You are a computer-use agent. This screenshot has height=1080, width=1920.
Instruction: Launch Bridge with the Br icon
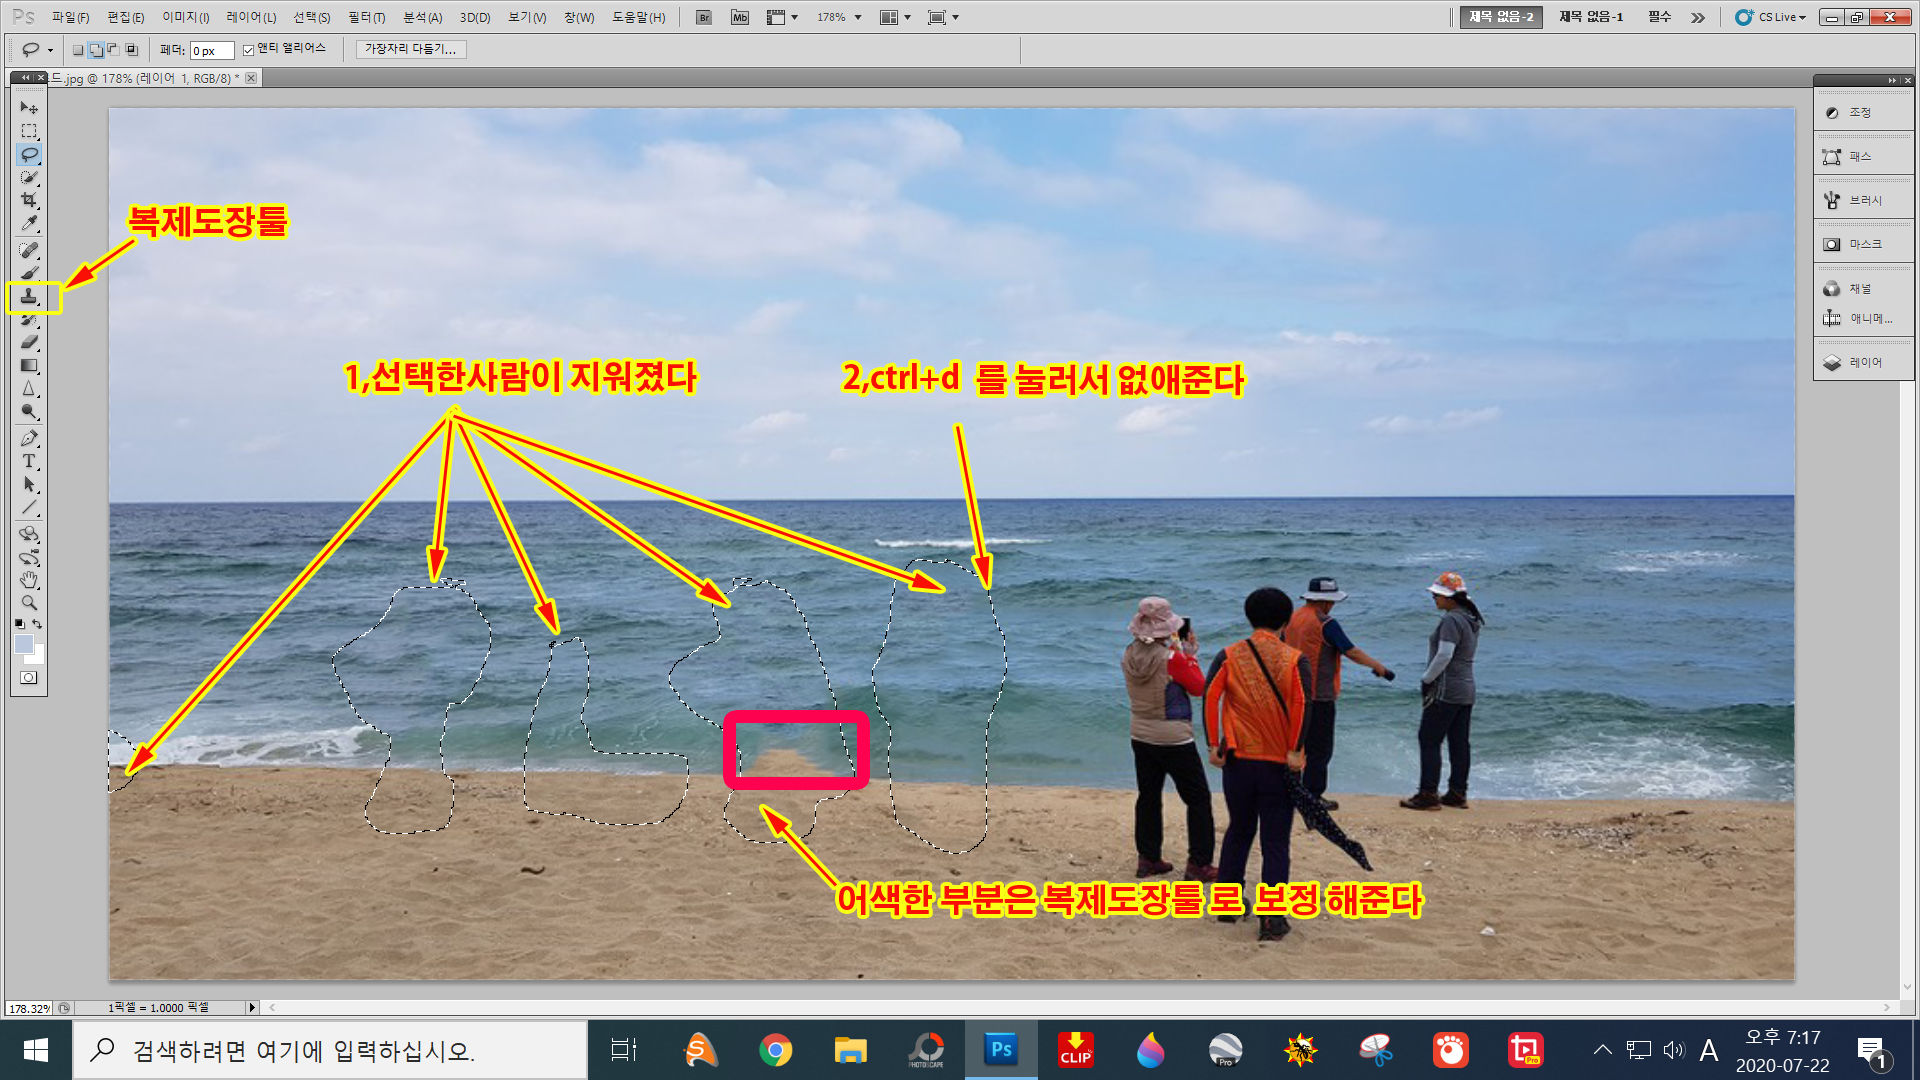coord(704,17)
